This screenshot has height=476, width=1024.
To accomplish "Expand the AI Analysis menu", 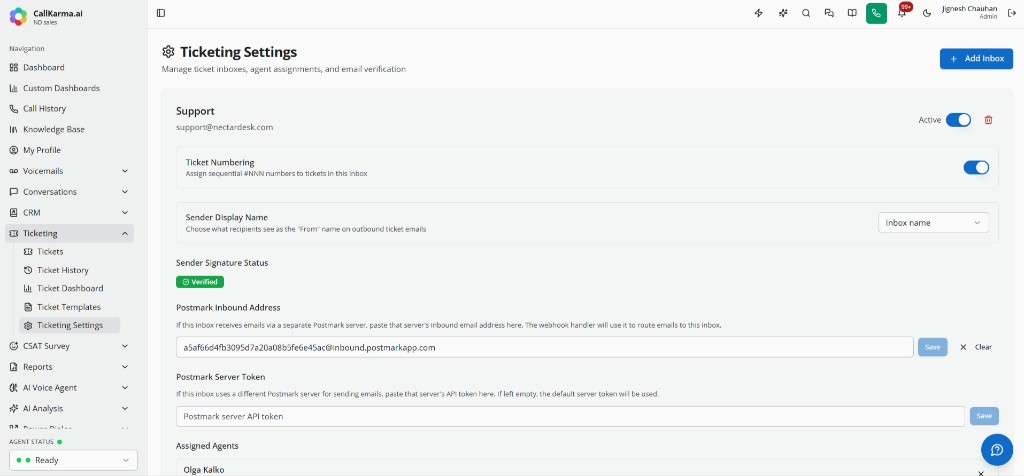I will tap(69, 409).
